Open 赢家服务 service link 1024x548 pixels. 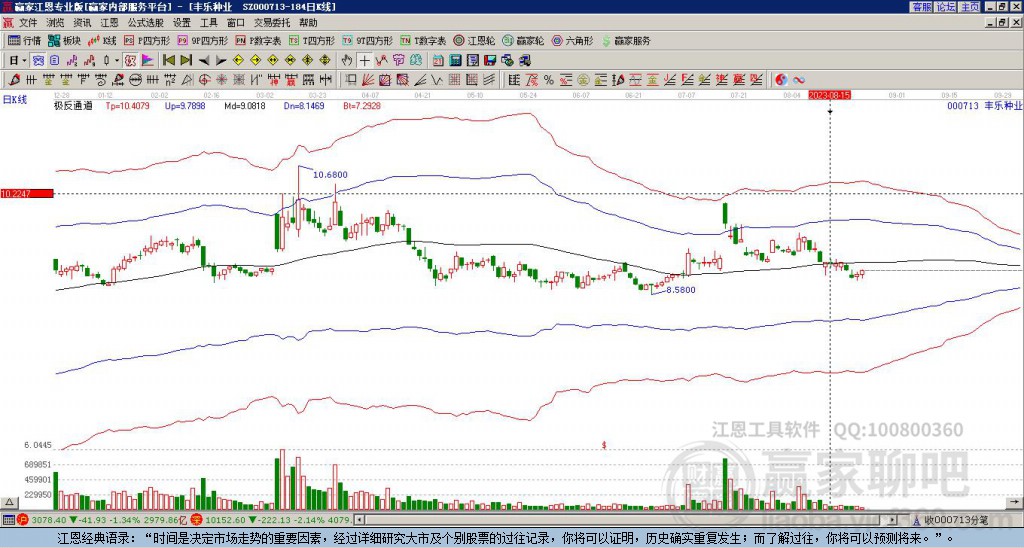point(626,40)
